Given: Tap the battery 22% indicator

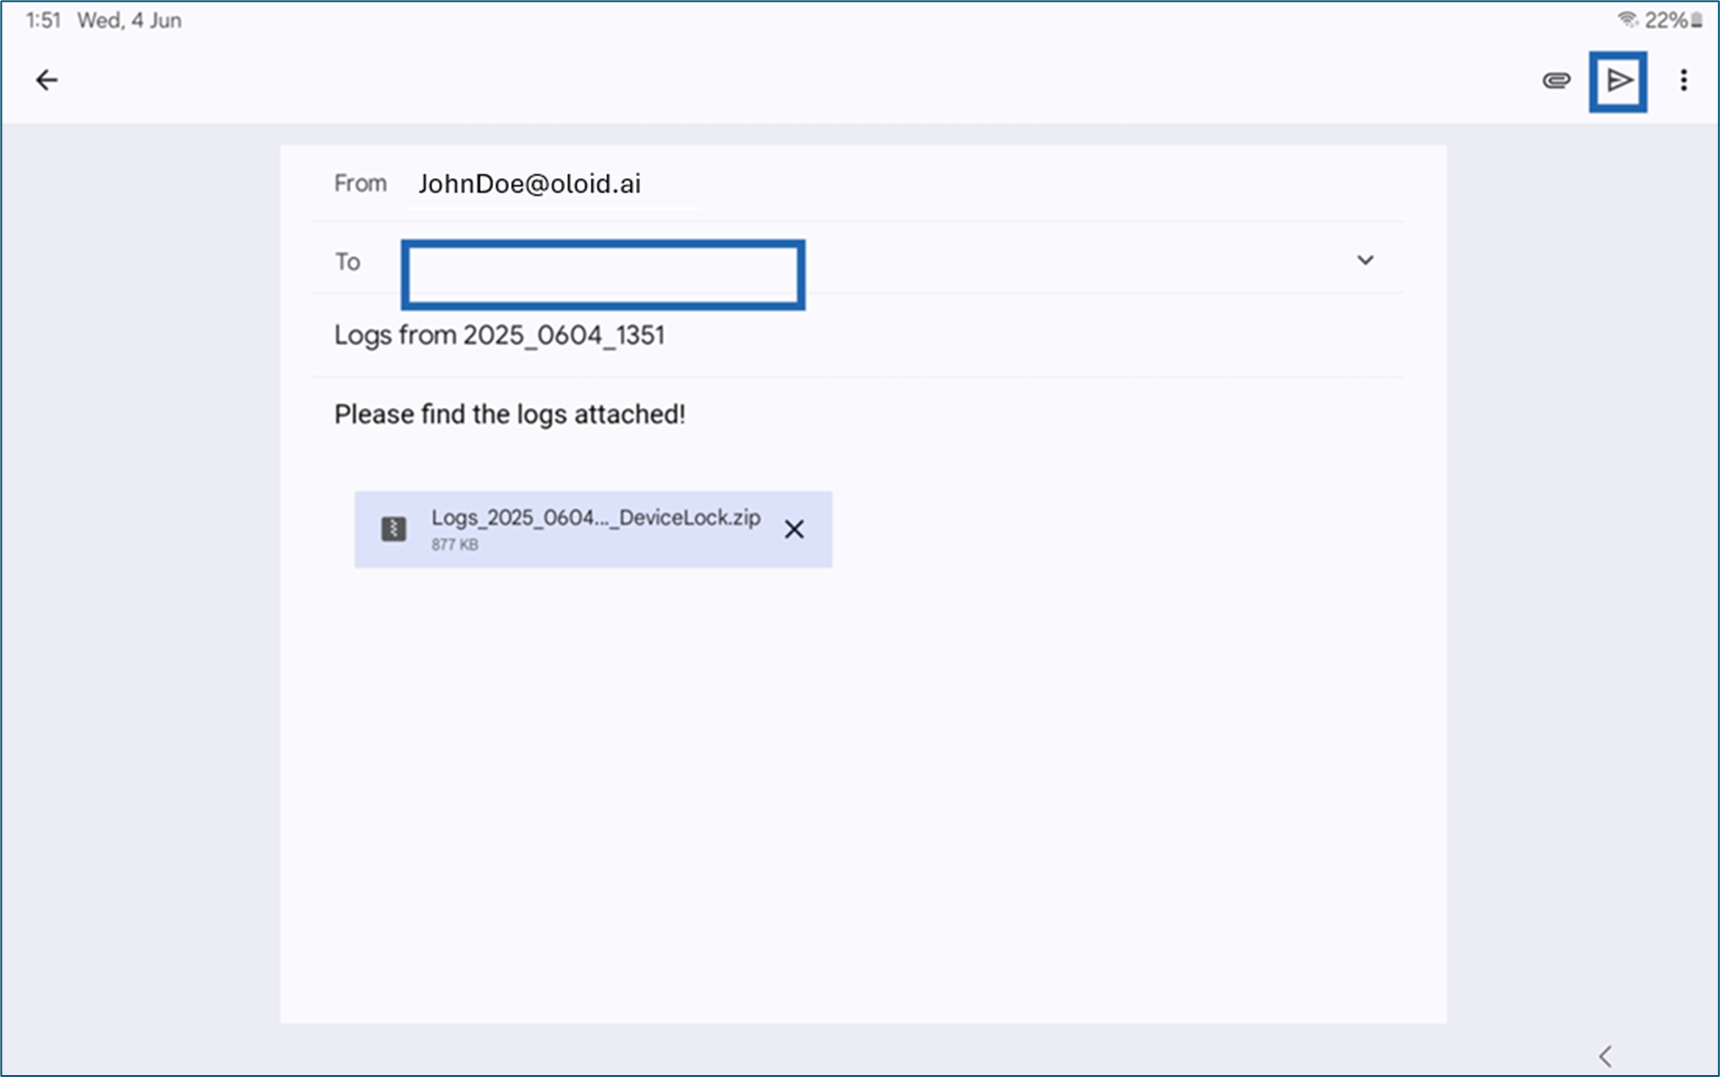Looking at the screenshot, I should [x=1674, y=20].
